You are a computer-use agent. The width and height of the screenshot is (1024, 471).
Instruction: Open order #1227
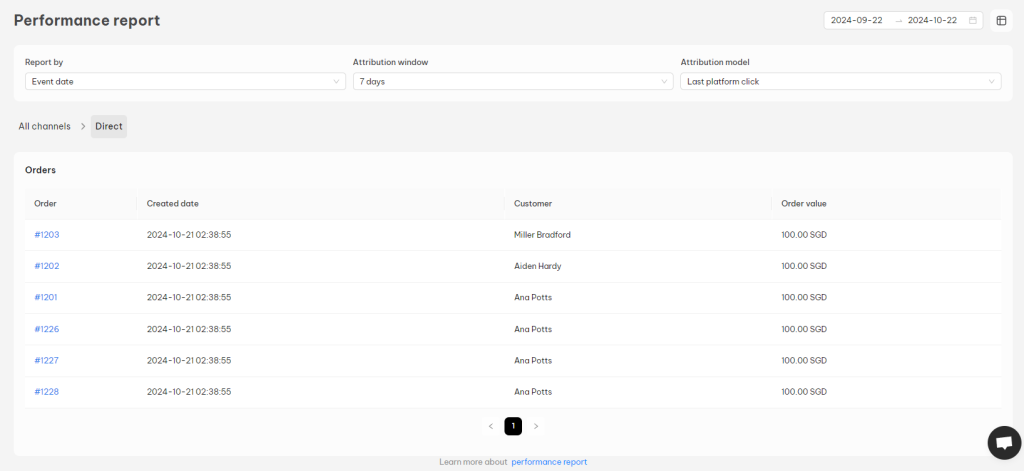(x=47, y=361)
